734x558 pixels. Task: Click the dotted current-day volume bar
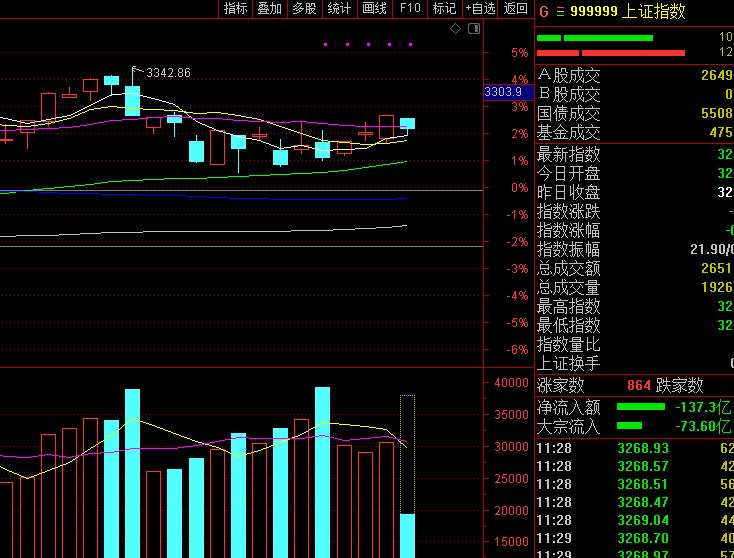point(408,455)
